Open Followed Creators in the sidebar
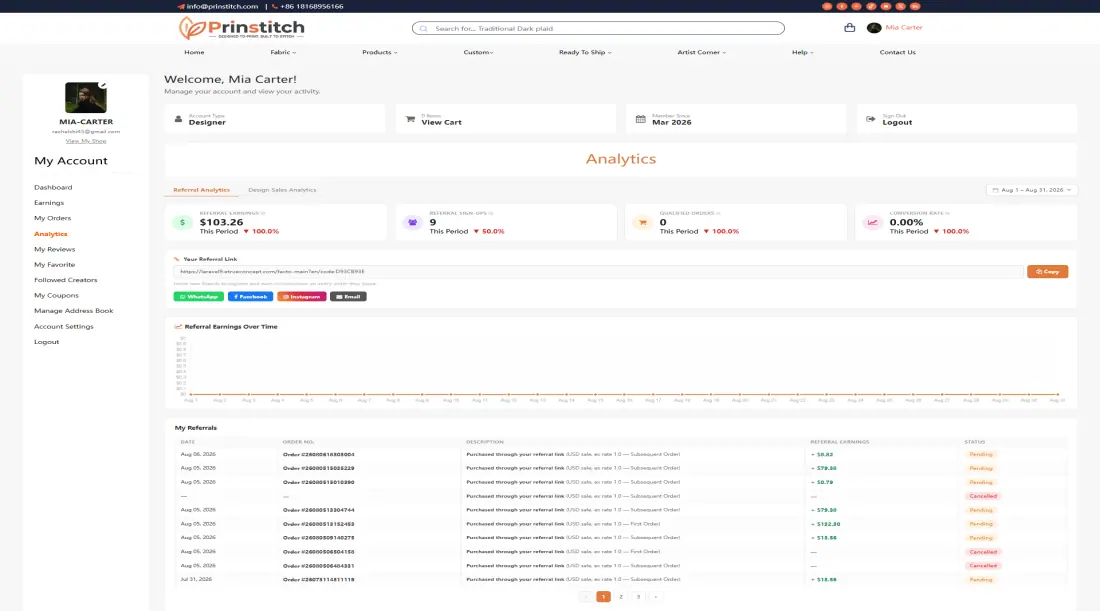 (66, 280)
